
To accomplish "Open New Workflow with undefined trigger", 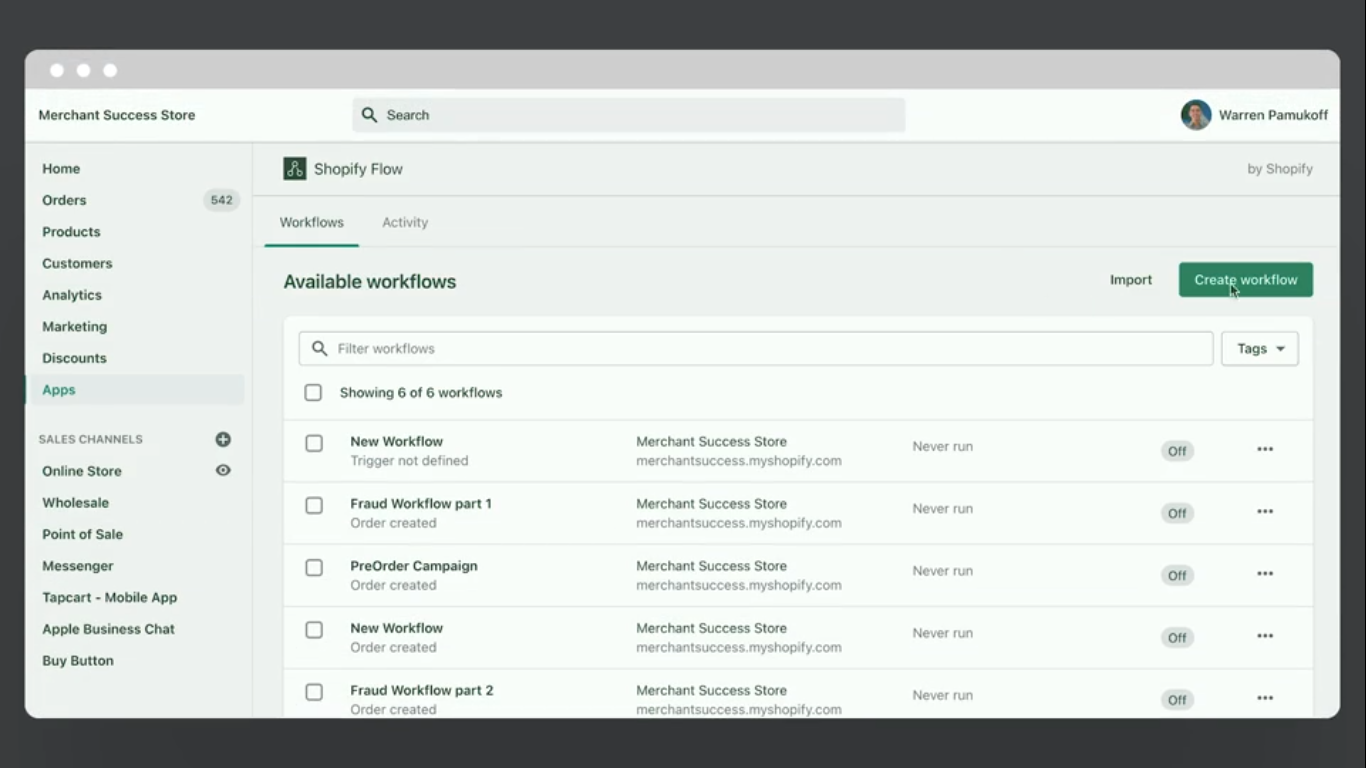I will pos(397,441).
